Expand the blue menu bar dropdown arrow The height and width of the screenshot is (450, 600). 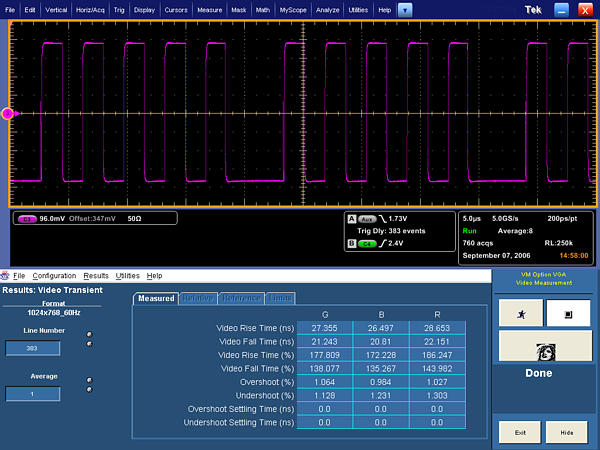(x=404, y=9)
